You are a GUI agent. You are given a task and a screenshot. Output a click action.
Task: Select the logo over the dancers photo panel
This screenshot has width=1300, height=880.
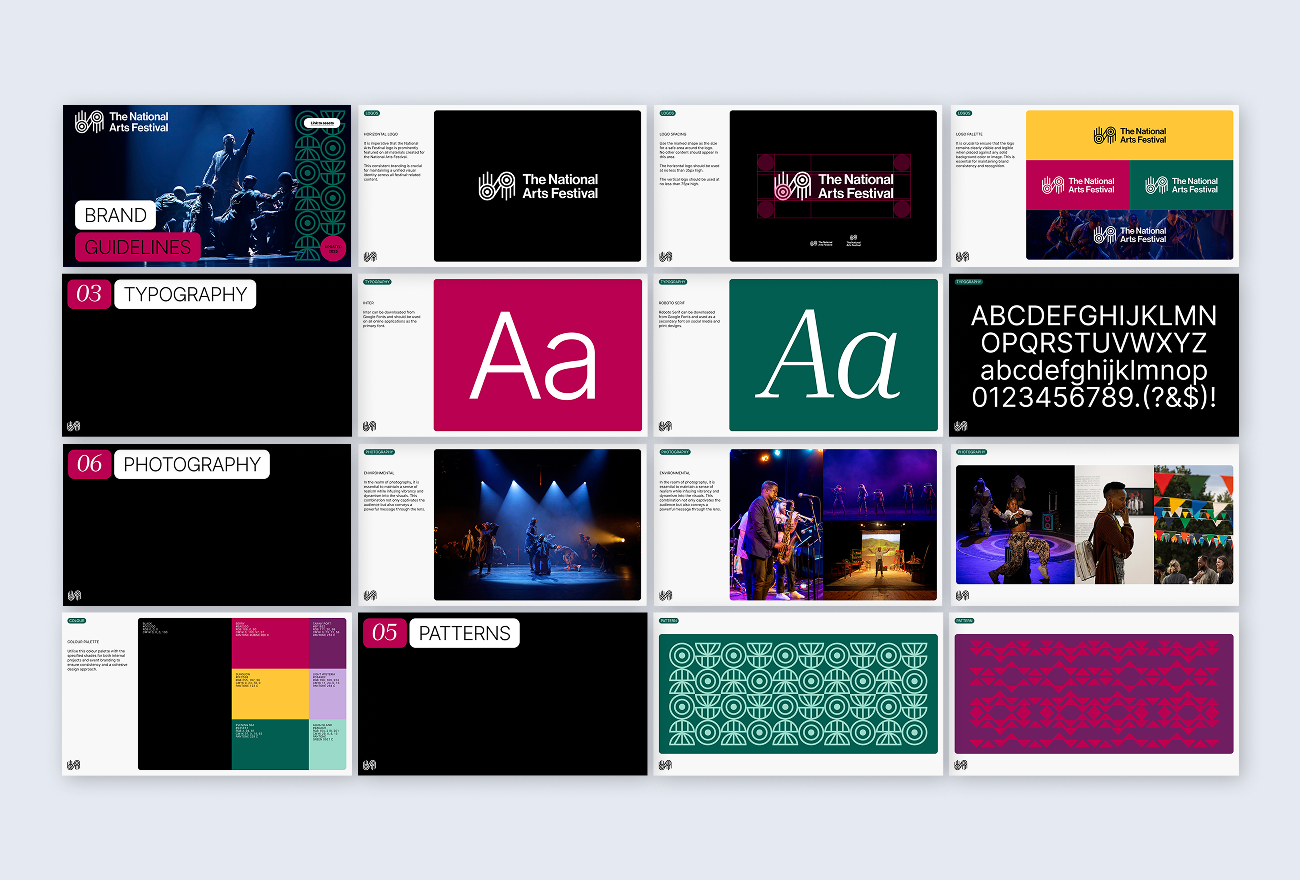pyautogui.click(x=1130, y=235)
